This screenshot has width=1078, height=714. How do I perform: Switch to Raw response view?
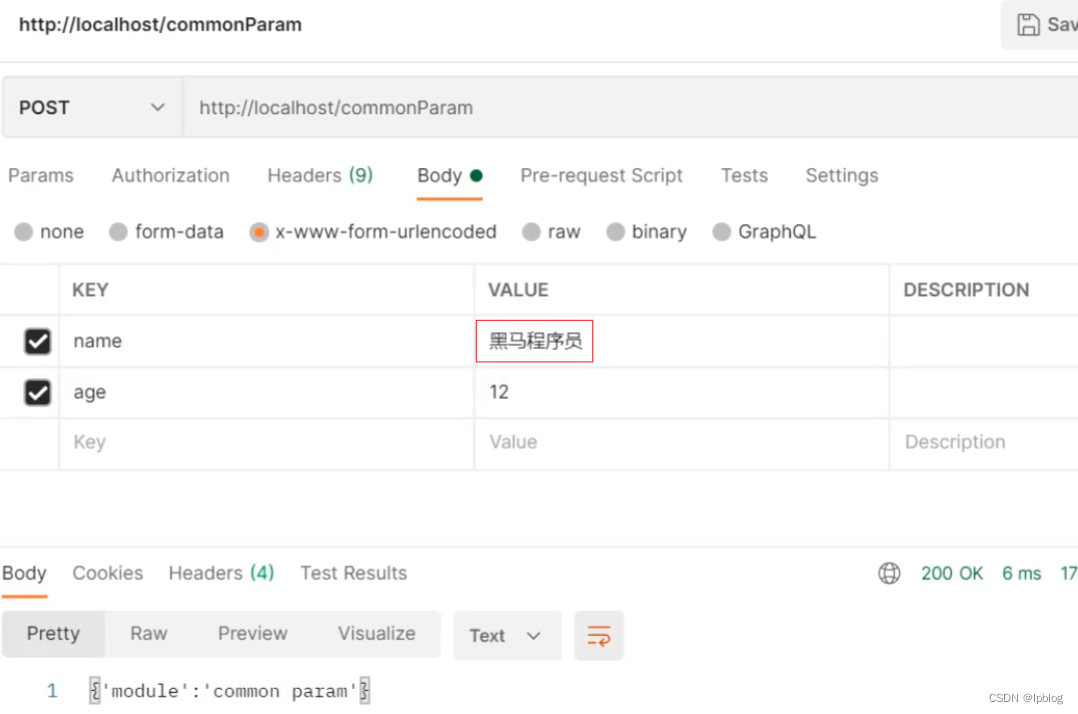[x=148, y=634]
